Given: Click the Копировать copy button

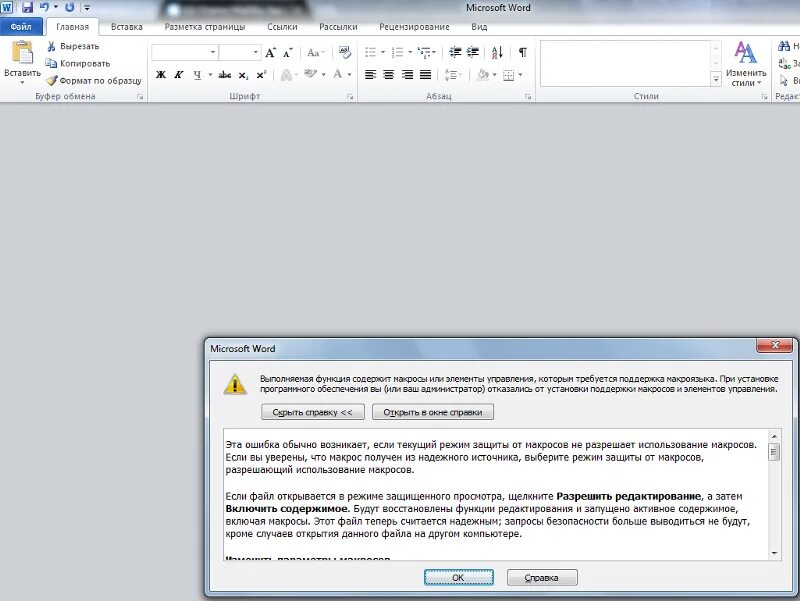Looking at the screenshot, I should click(x=78, y=63).
